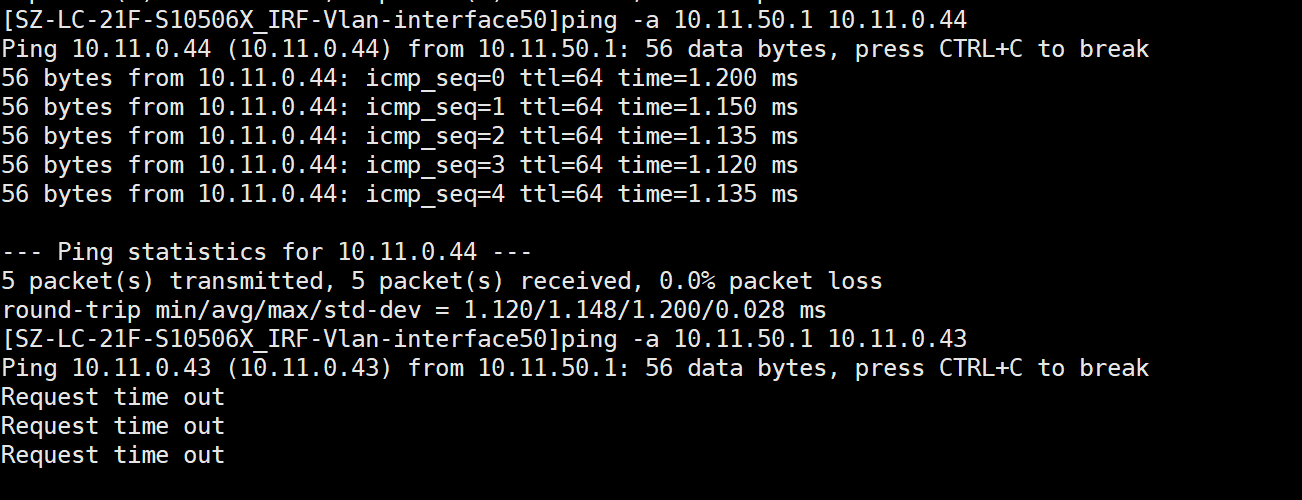Click the time=1.200 ms value
The width and height of the screenshot is (1302, 500).
[x=708, y=78]
